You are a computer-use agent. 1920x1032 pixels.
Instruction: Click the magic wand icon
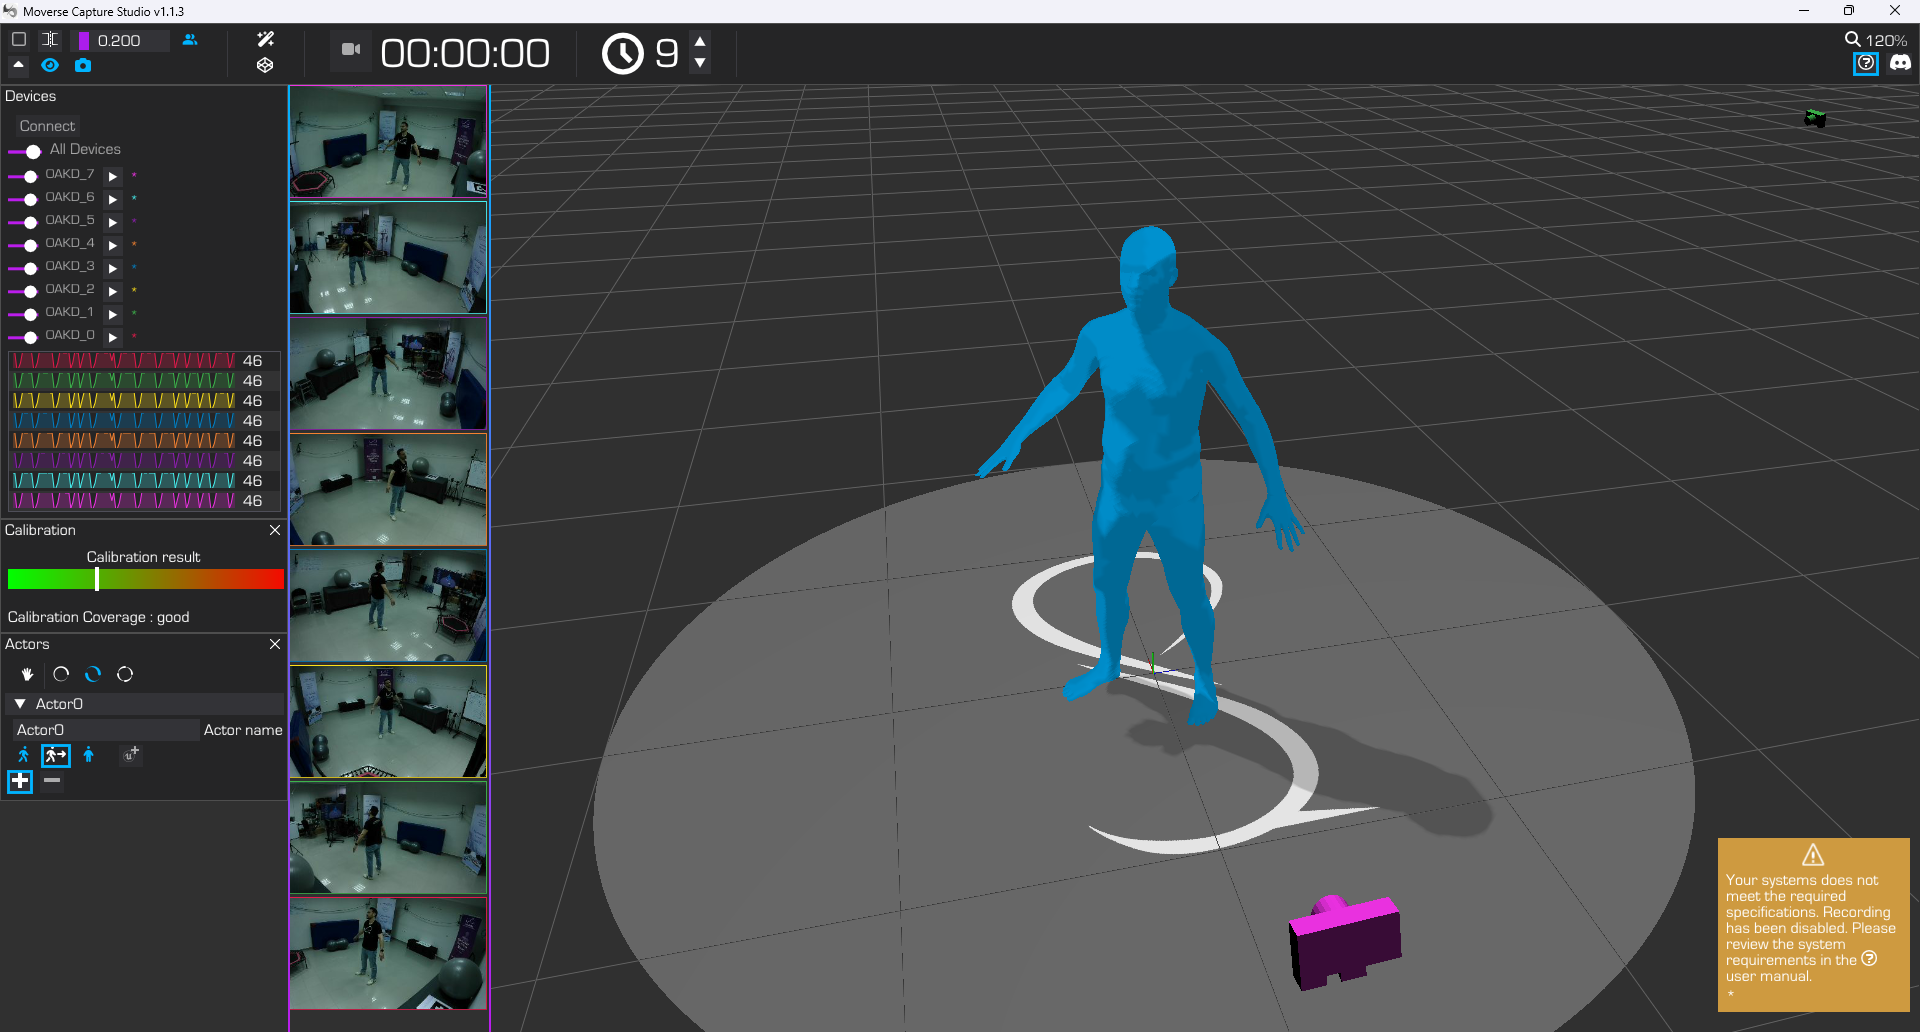click(x=265, y=39)
